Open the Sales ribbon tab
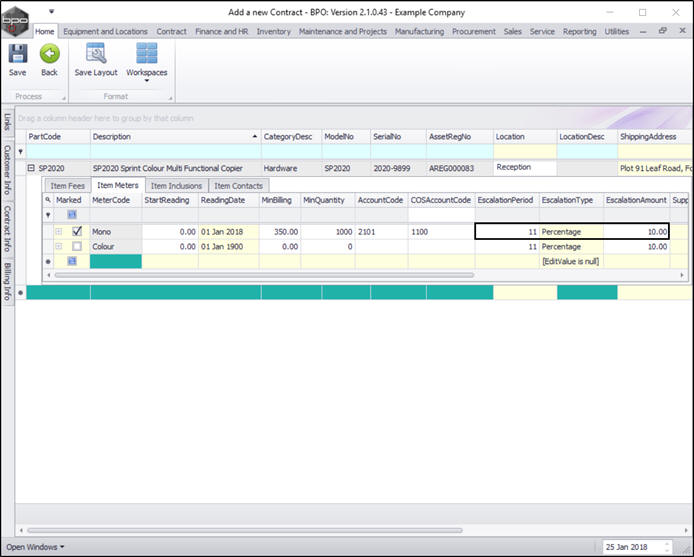Screen dimensions: 694x557 click(x=513, y=31)
